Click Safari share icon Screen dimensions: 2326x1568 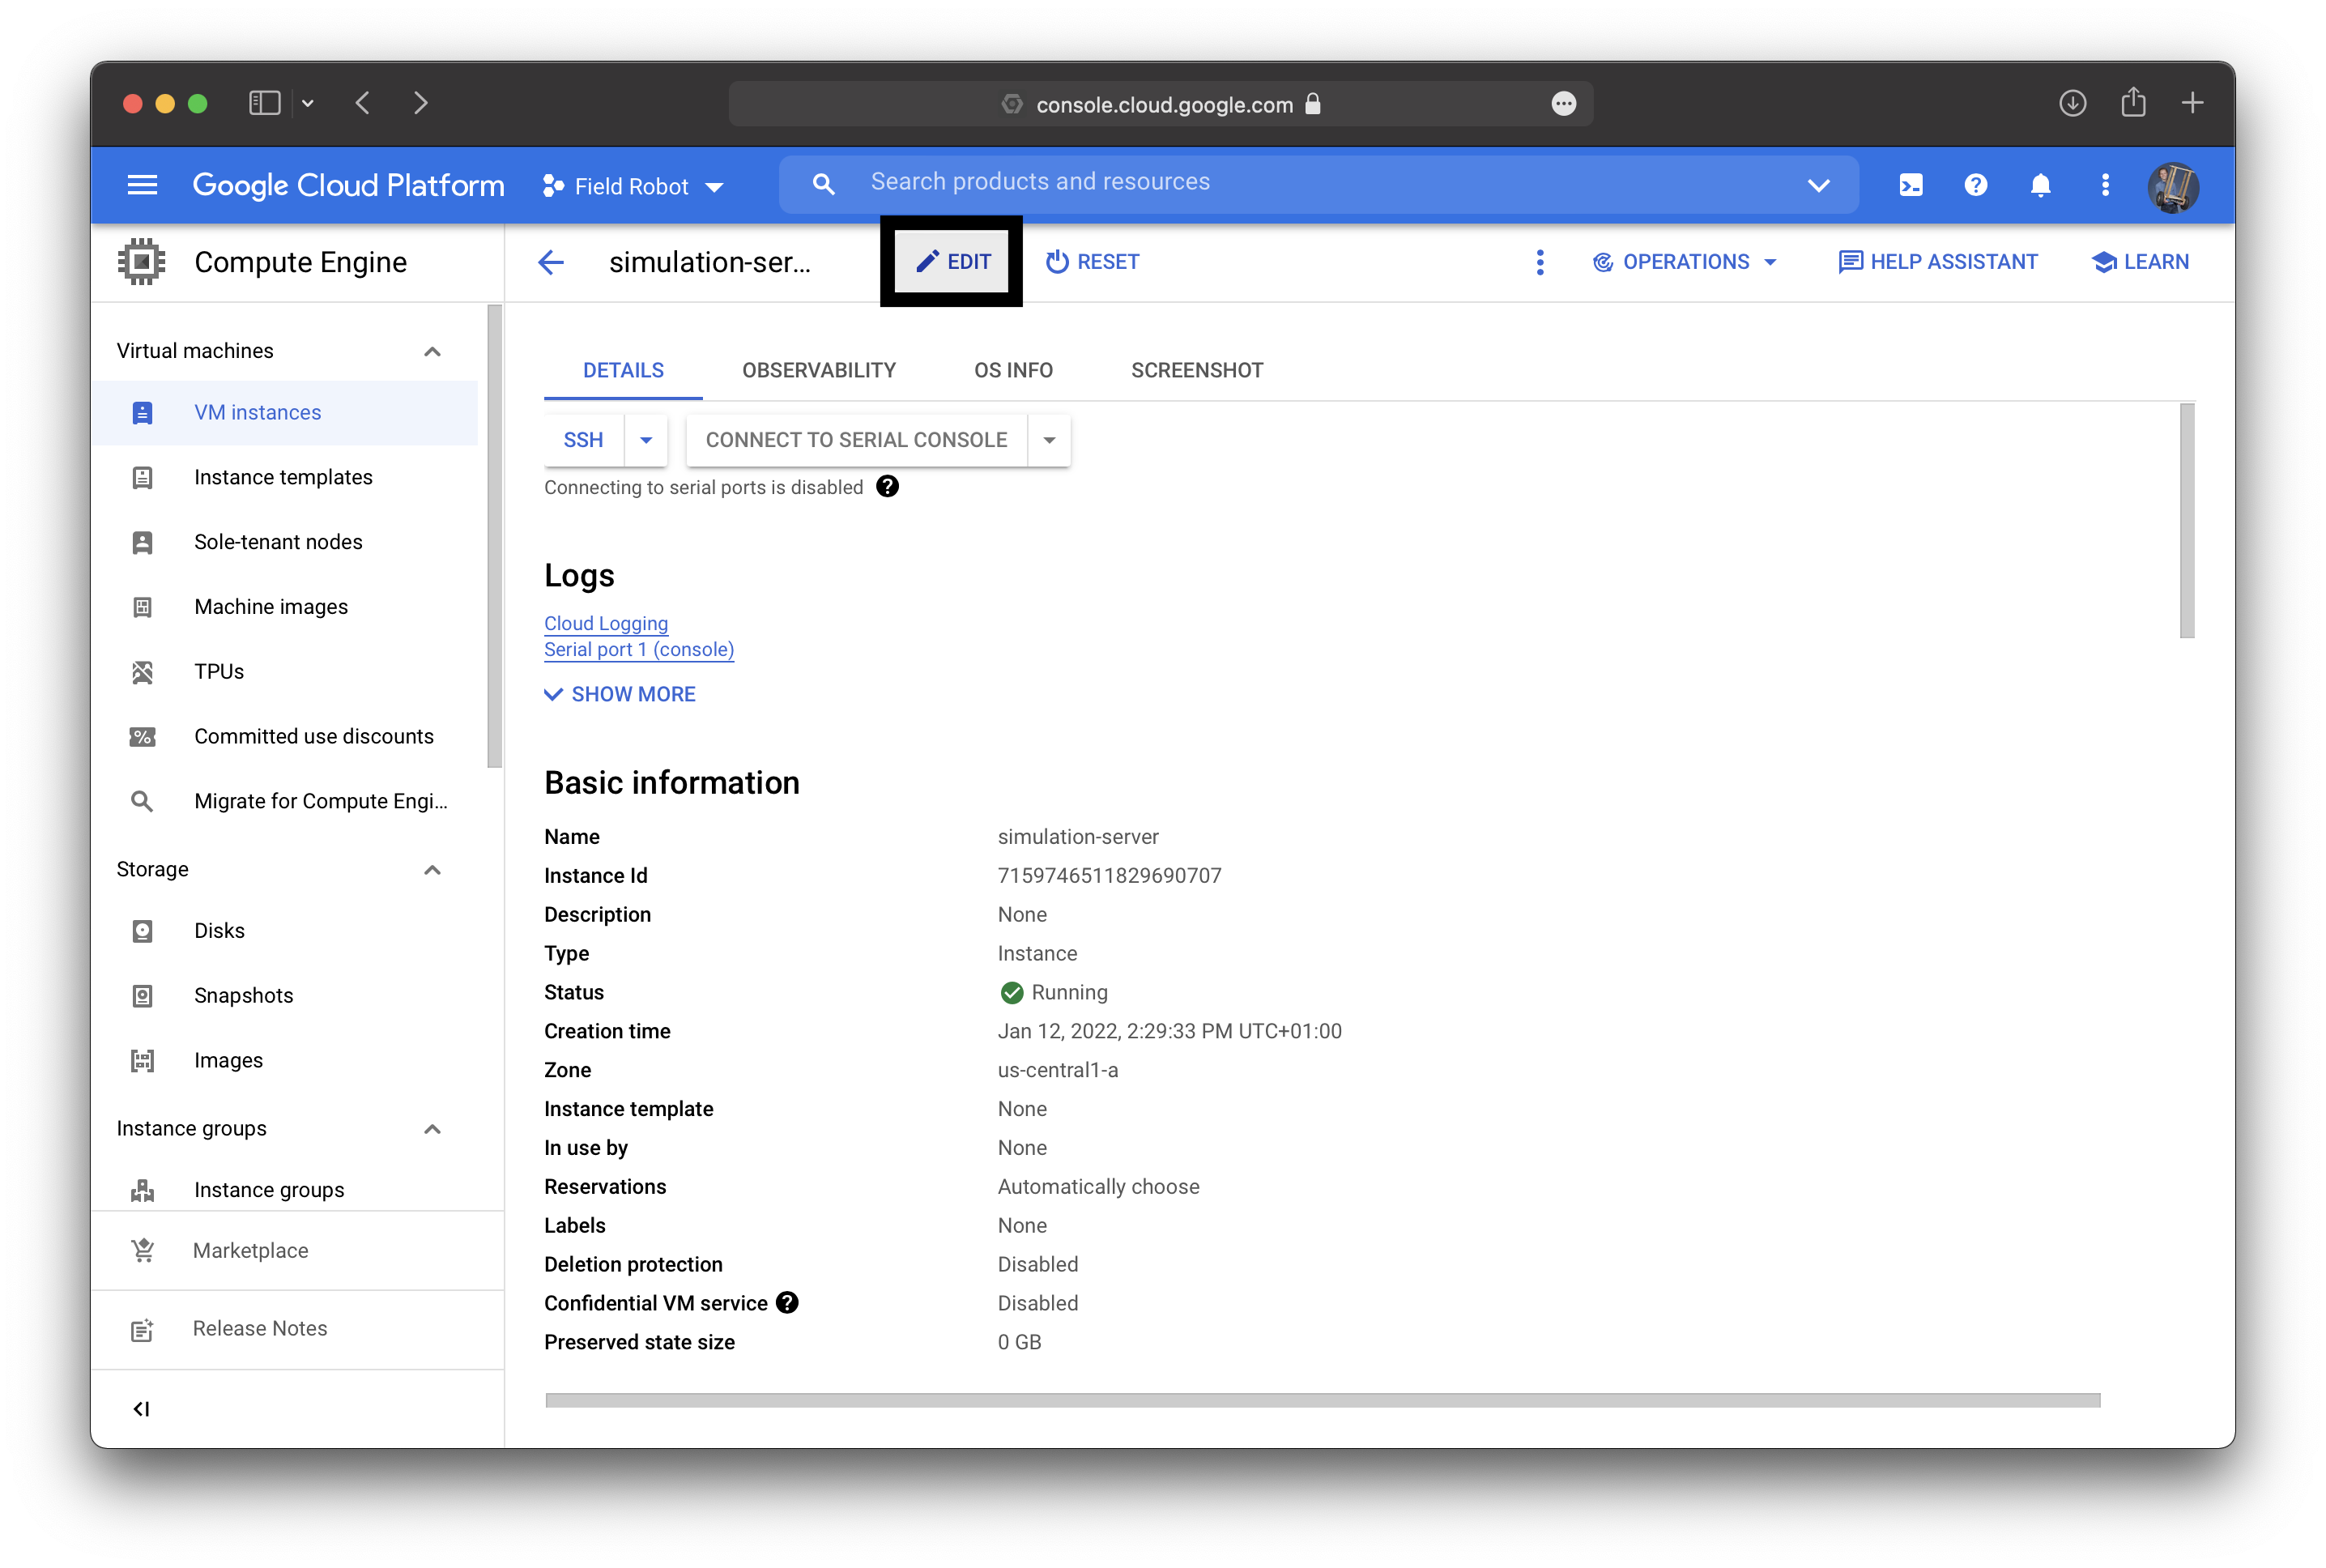pos(2133,102)
